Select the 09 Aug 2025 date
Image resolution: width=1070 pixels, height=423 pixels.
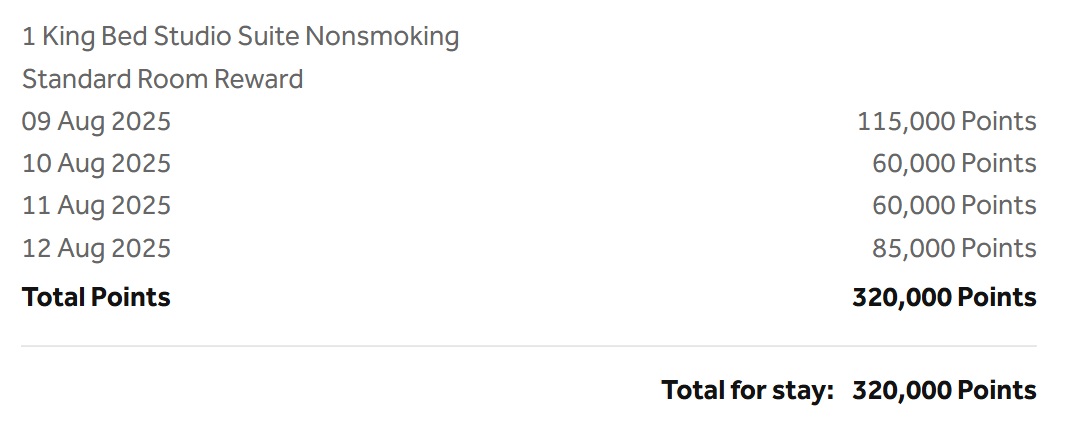pos(96,122)
